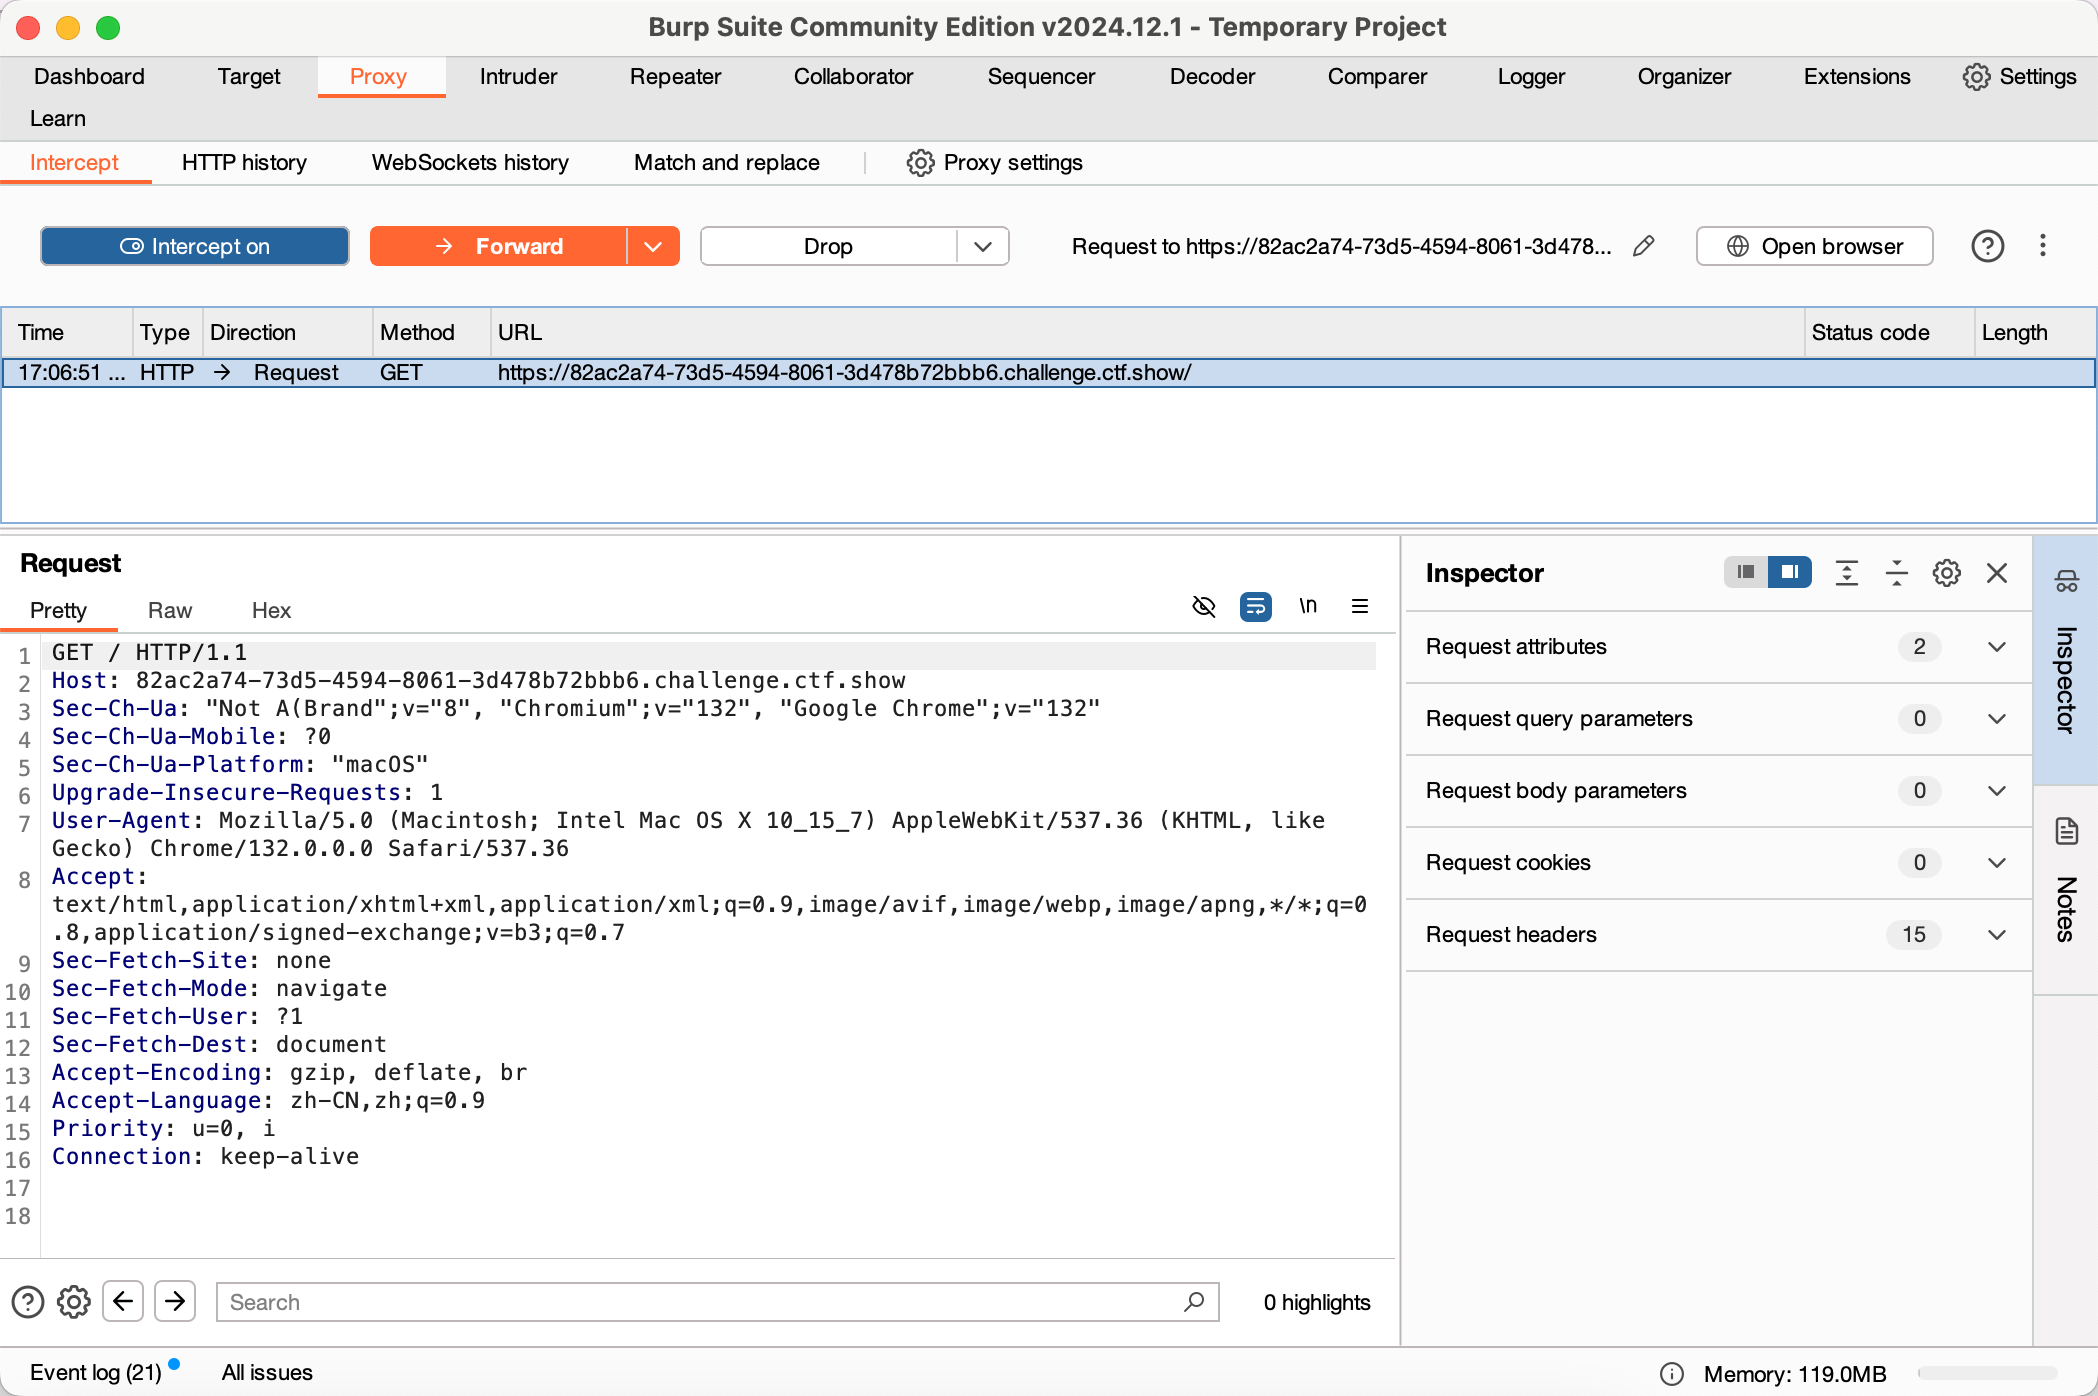Screen dimensions: 2098x1396
Task: Open the Comparer tab
Action: [x=1377, y=77]
